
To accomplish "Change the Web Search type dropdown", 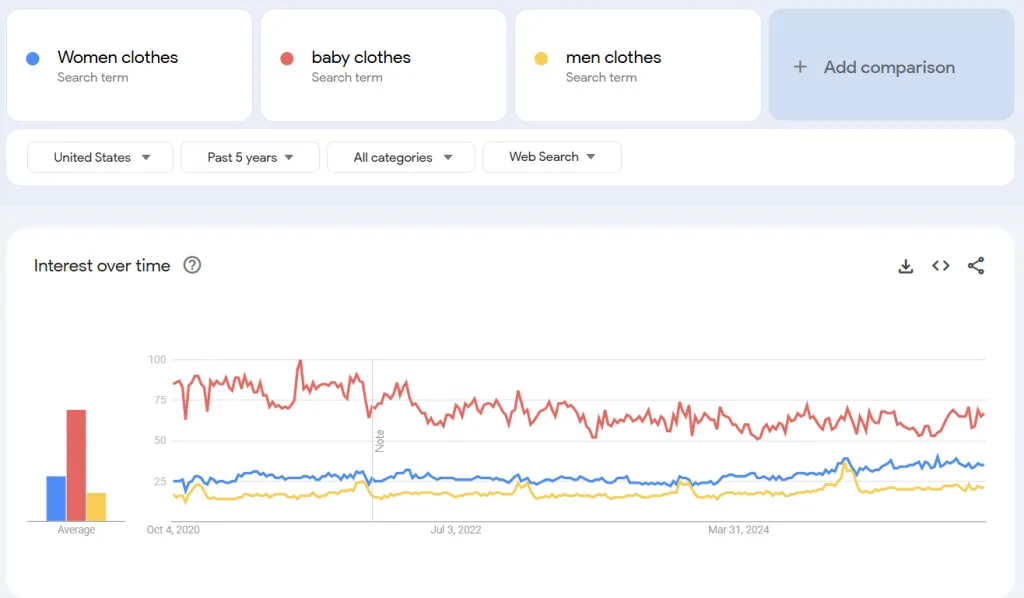I will click(551, 157).
